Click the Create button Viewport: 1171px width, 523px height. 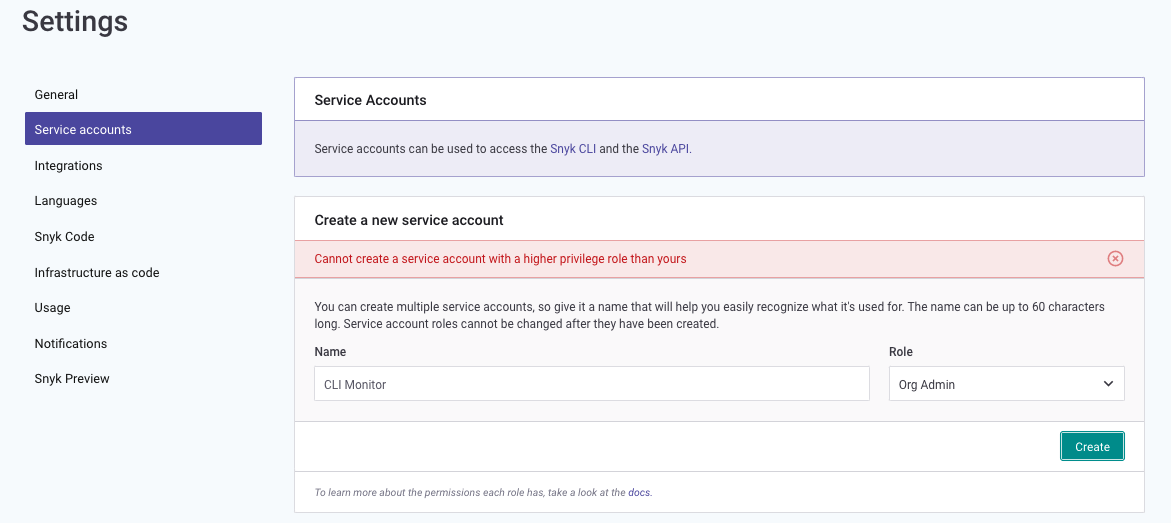(x=1092, y=447)
